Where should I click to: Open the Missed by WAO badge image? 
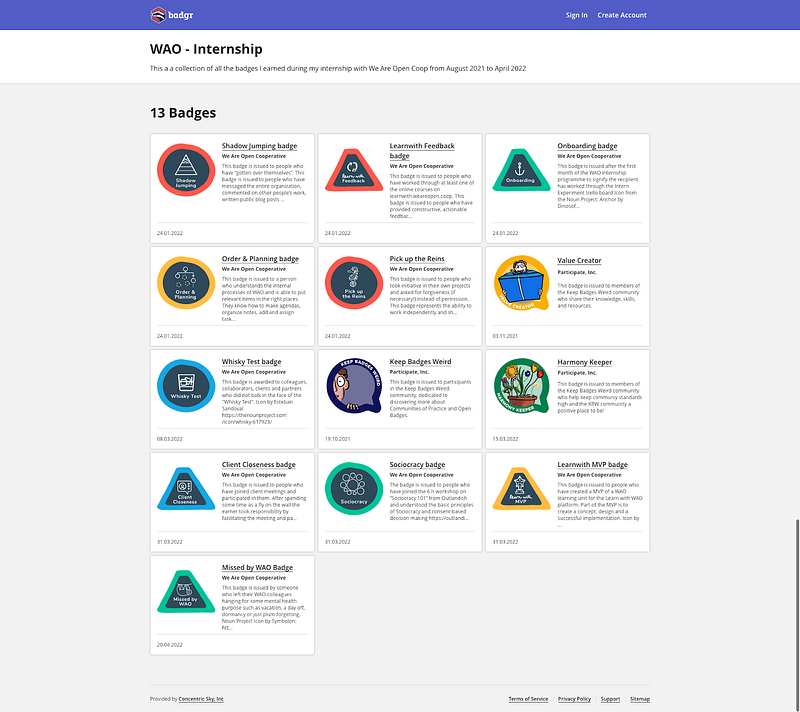[186, 592]
